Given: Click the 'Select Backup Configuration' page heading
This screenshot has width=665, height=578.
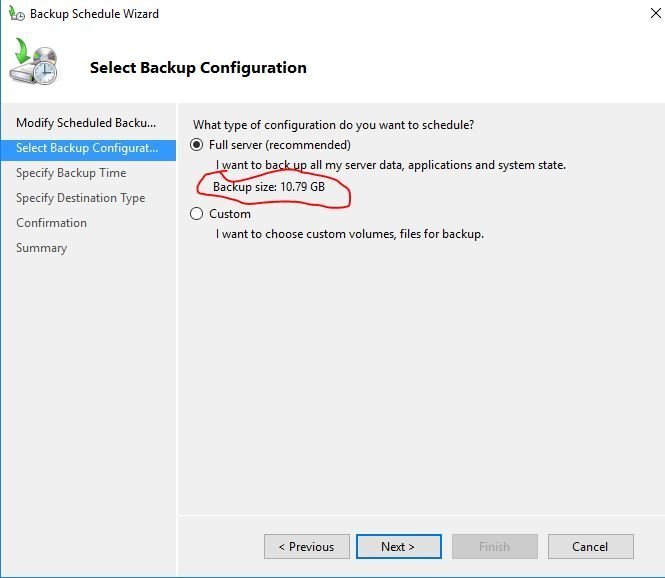Looking at the screenshot, I should click(198, 67).
